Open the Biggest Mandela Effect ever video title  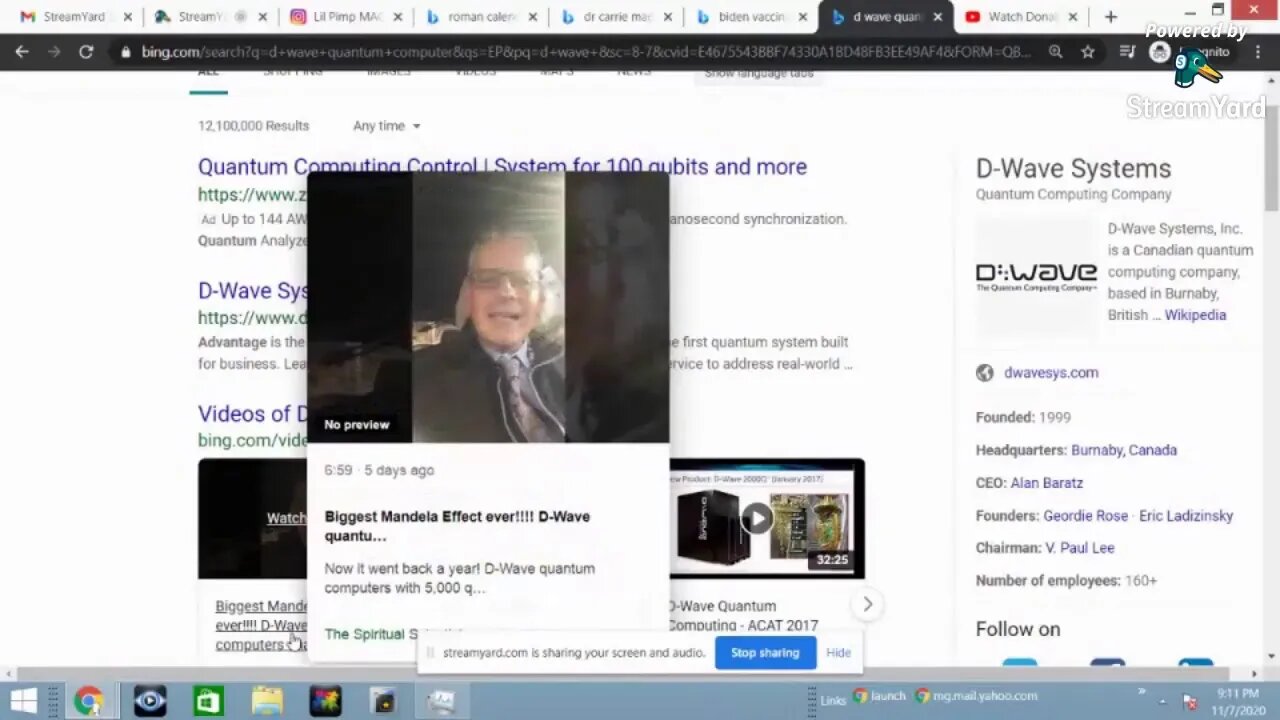tap(457, 526)
